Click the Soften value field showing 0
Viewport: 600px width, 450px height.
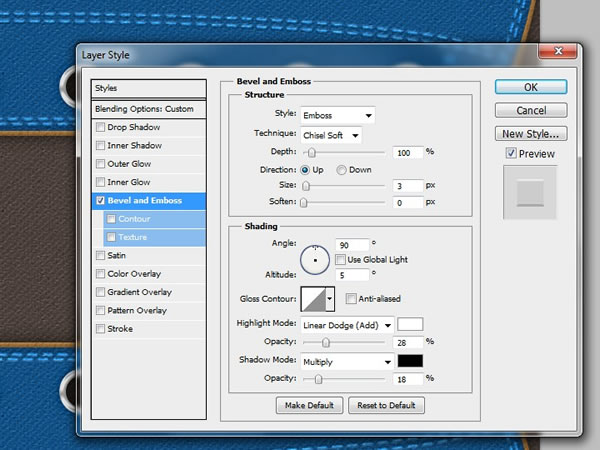[408, 202]
